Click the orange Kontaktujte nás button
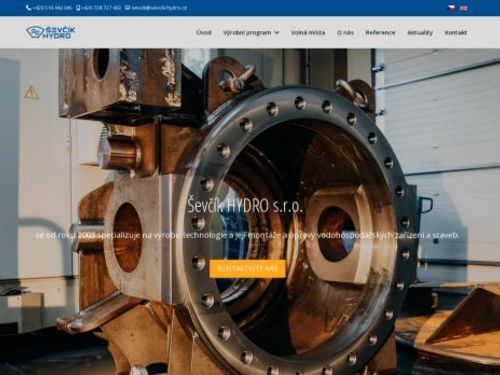The width and height of the screenshot is (500, 375). tap(248, 269)
